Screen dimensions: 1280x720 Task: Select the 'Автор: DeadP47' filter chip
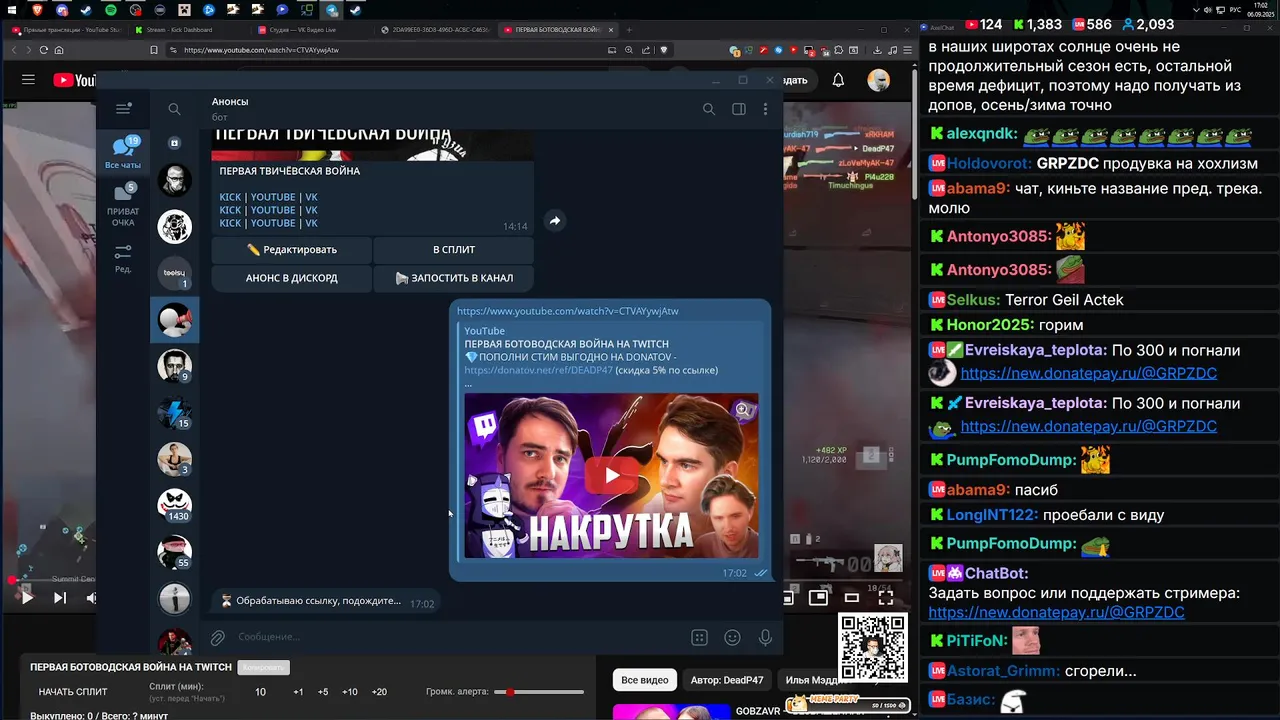pyautogui.click(x=727, y=680)
